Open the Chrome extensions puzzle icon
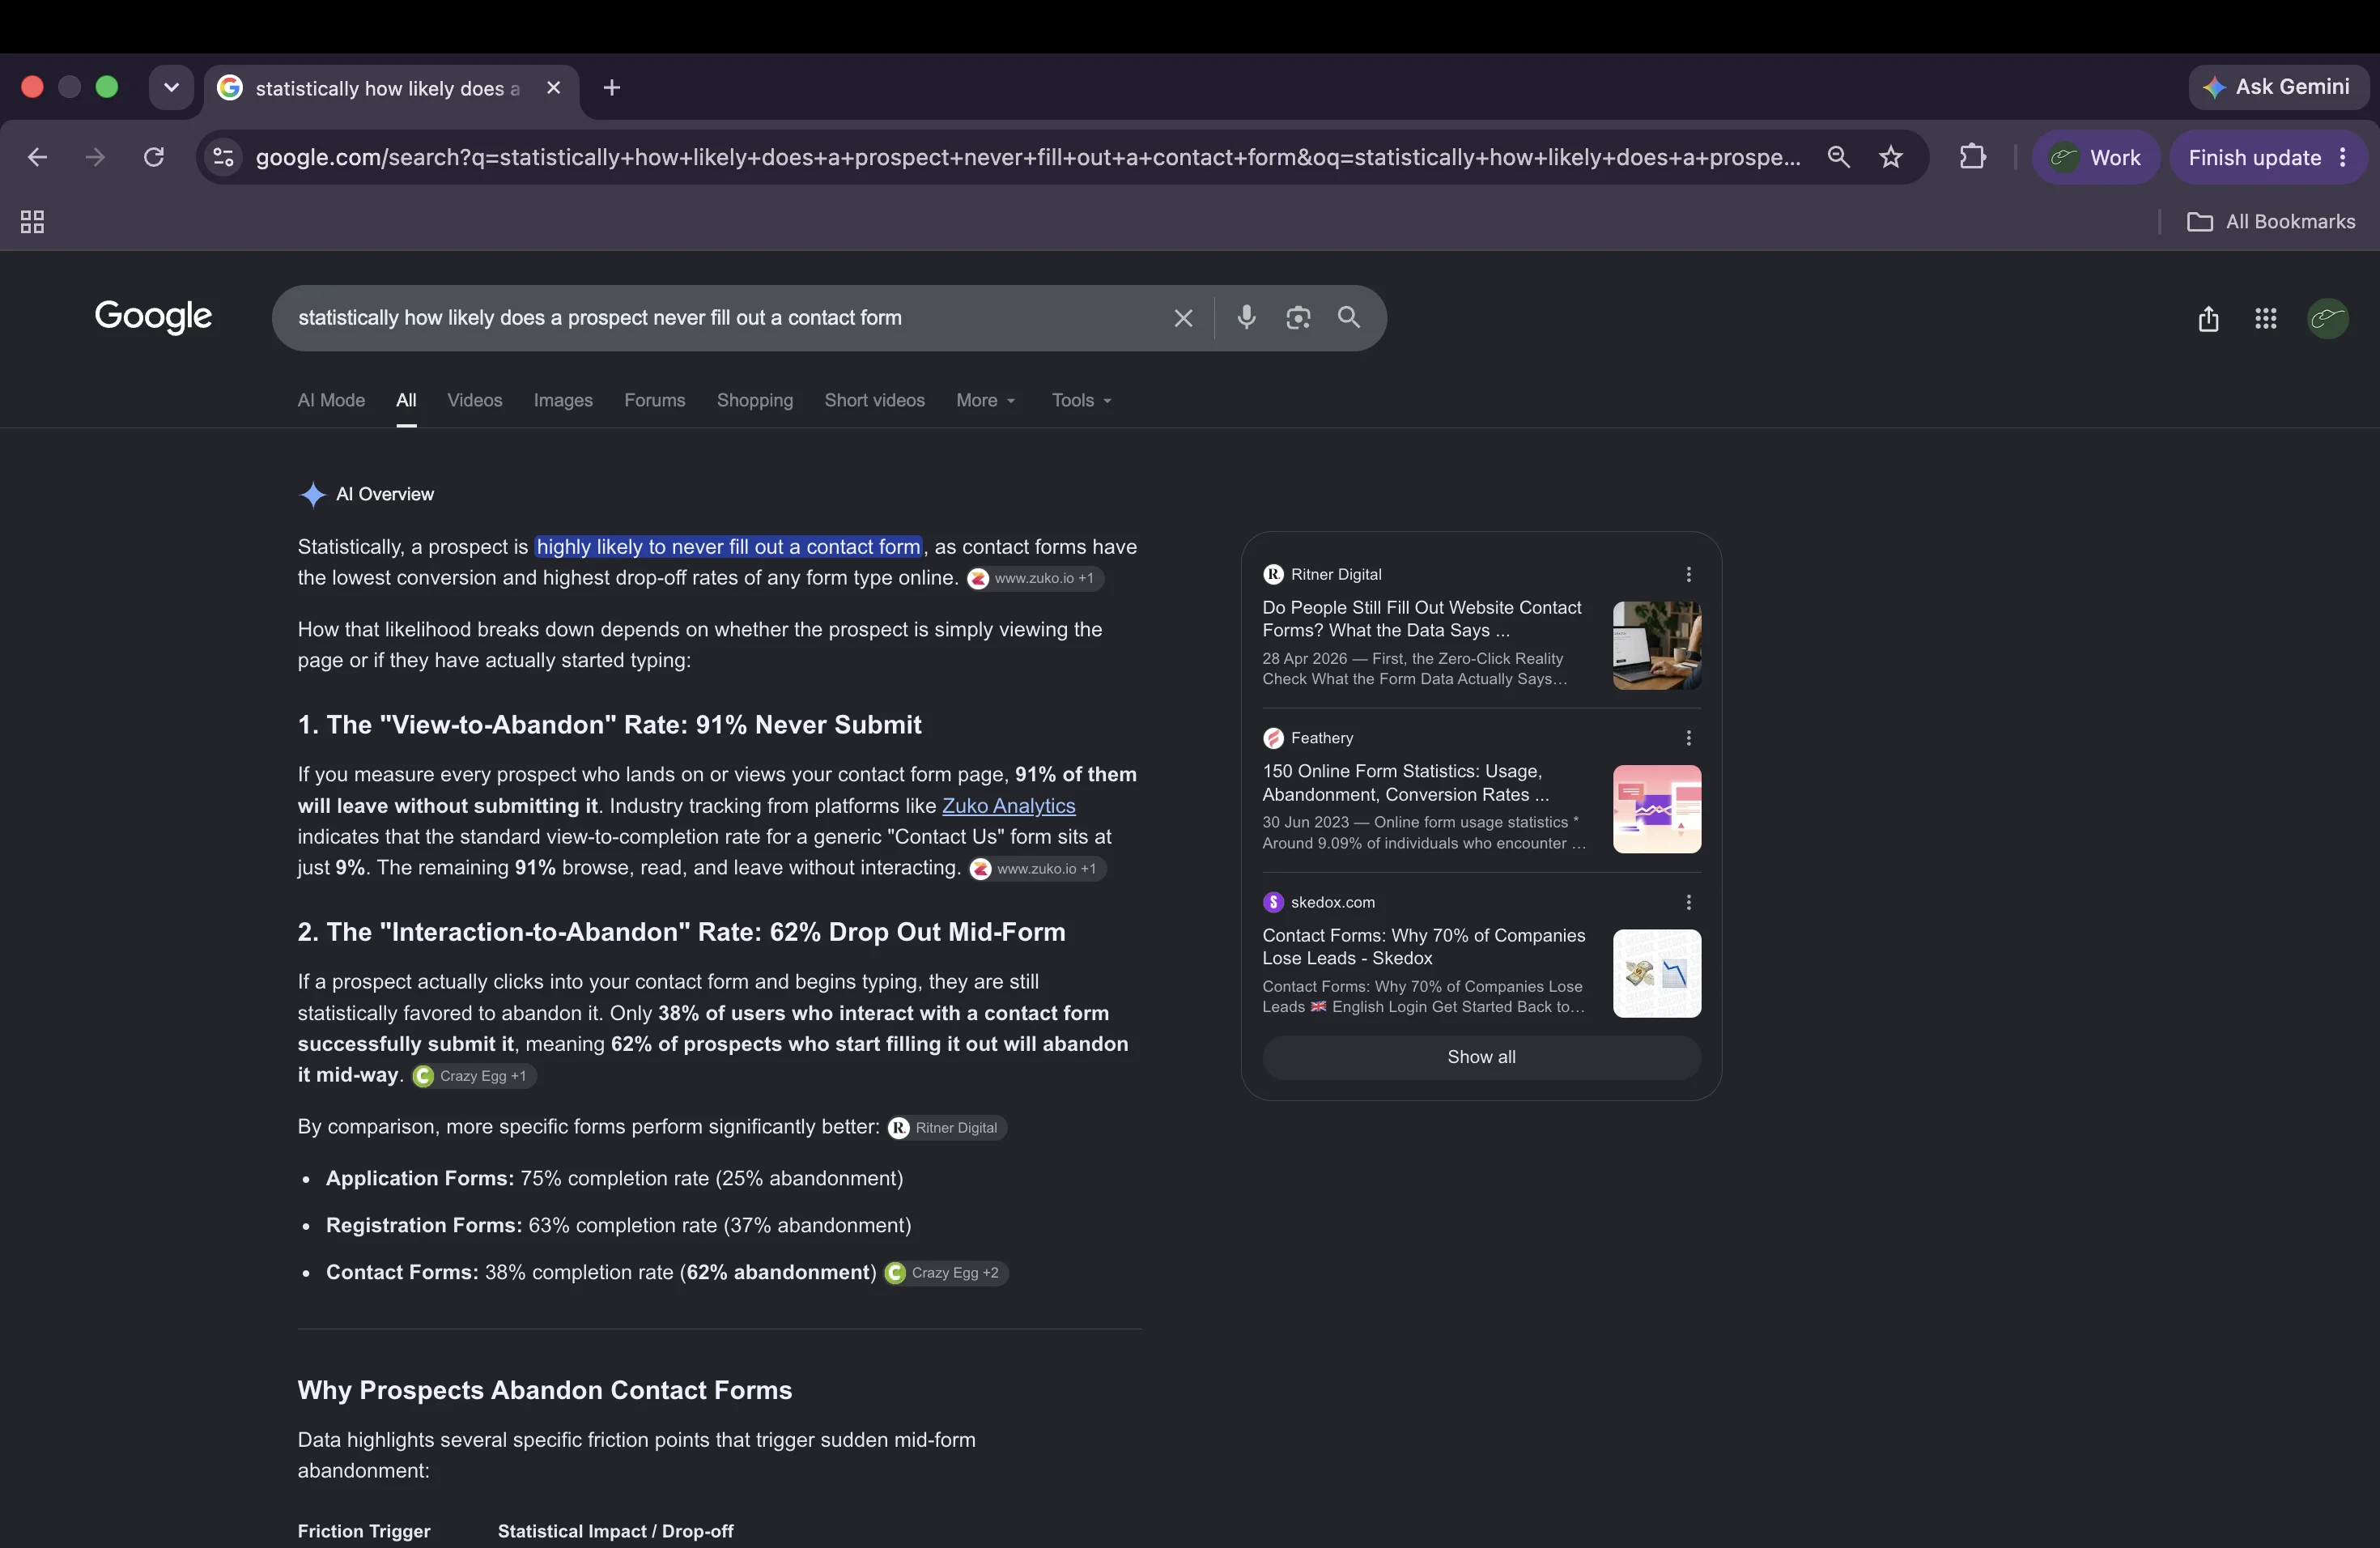This screenshot has height=1548, width=2380. (x=1972, y=157)
